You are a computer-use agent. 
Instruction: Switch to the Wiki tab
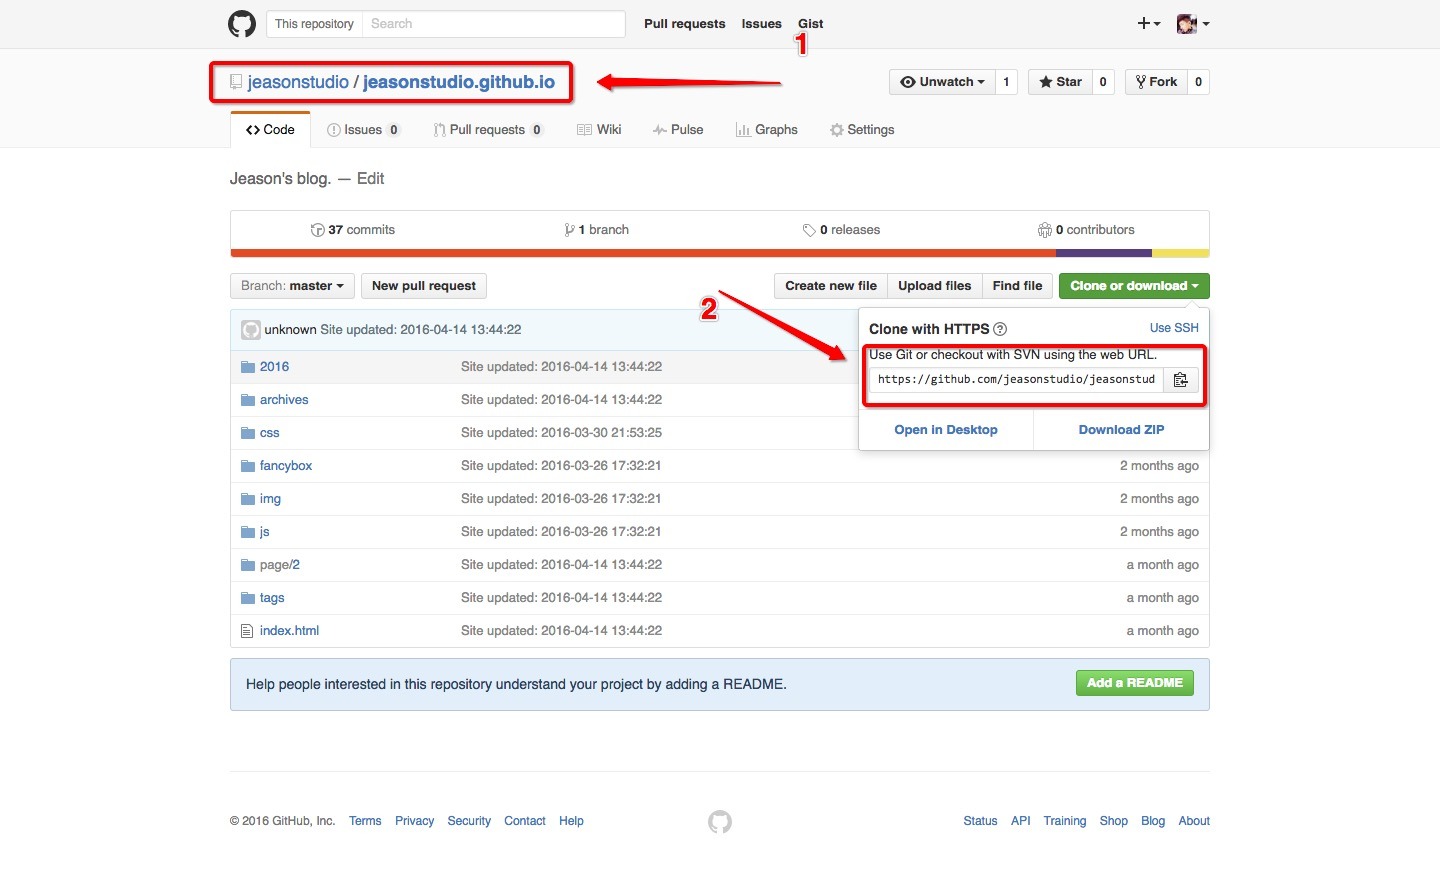click(x=599, y=130)
